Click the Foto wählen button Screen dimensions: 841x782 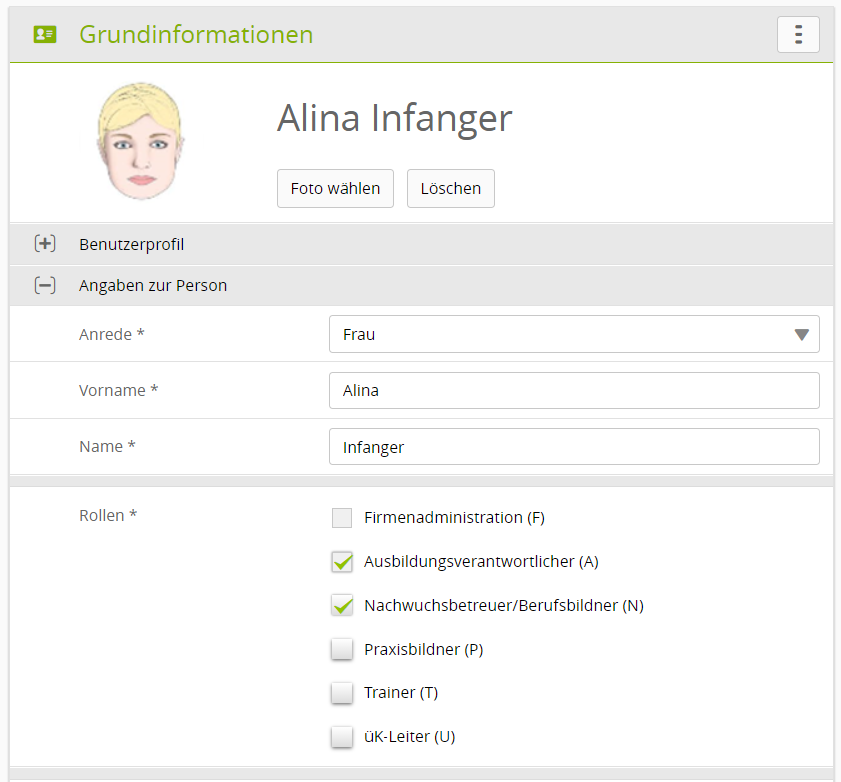coord(335,188)
